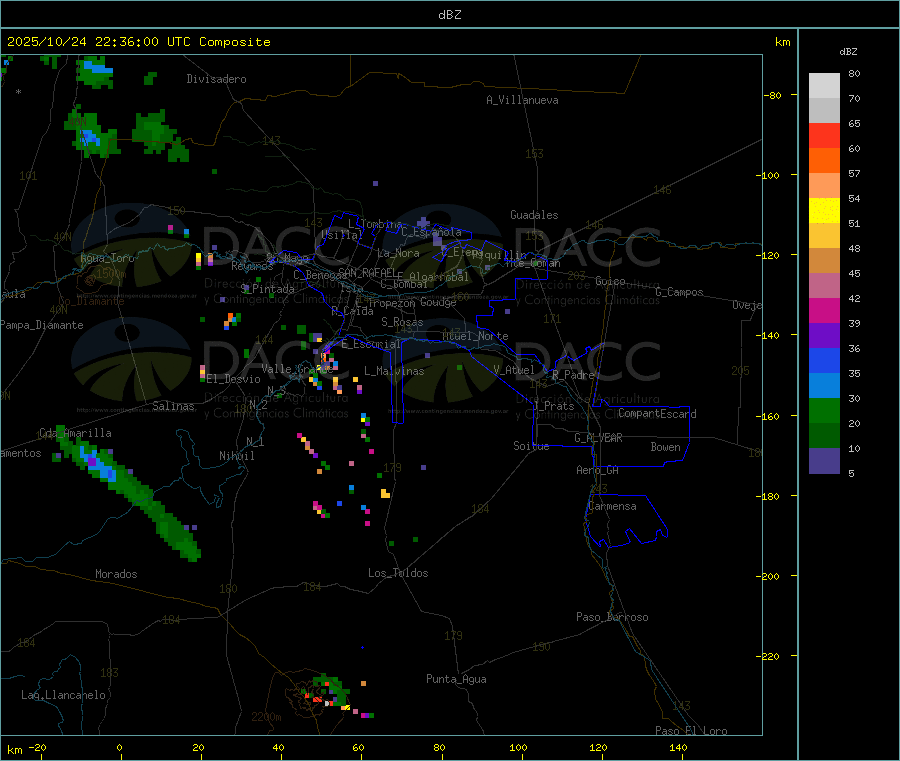Pick the dark green 10-20 dBZ legend swatch
This screenshot has height=761, width=900.
(824, 436)
